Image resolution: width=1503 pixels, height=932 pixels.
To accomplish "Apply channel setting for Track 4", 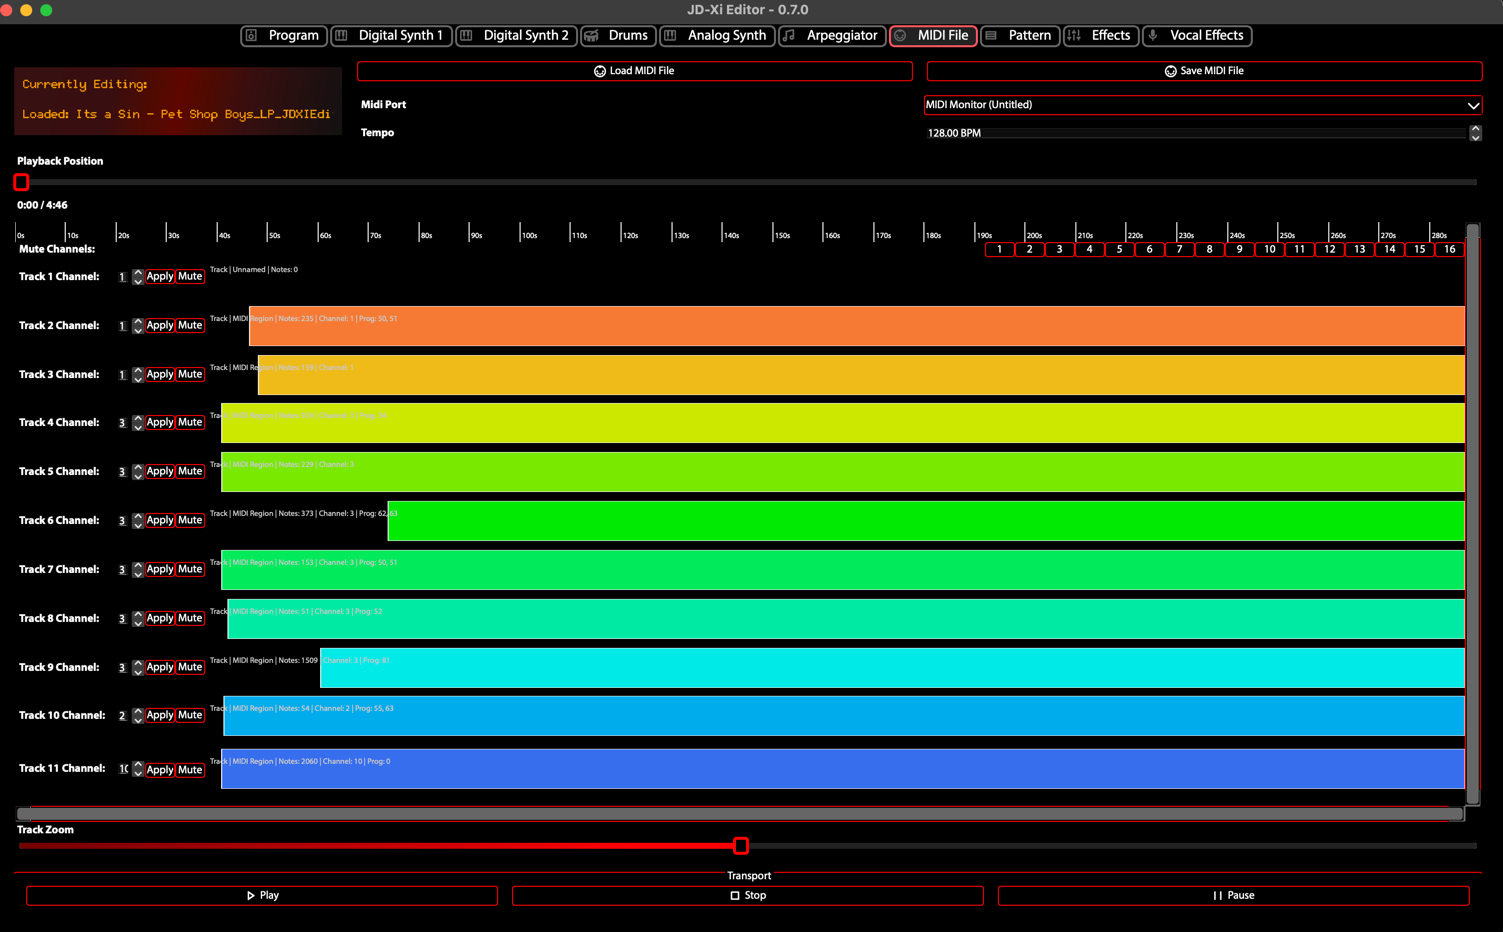I will 160,423.
